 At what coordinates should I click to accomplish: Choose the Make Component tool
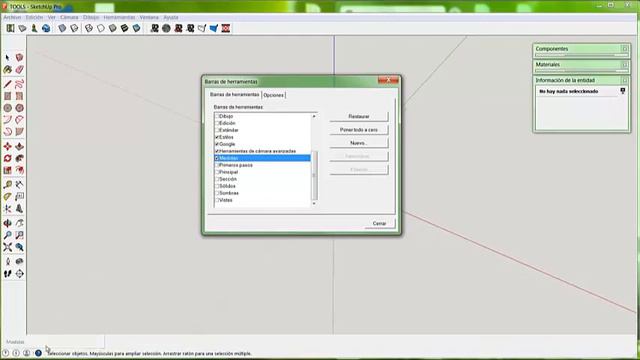click(19, 58)
